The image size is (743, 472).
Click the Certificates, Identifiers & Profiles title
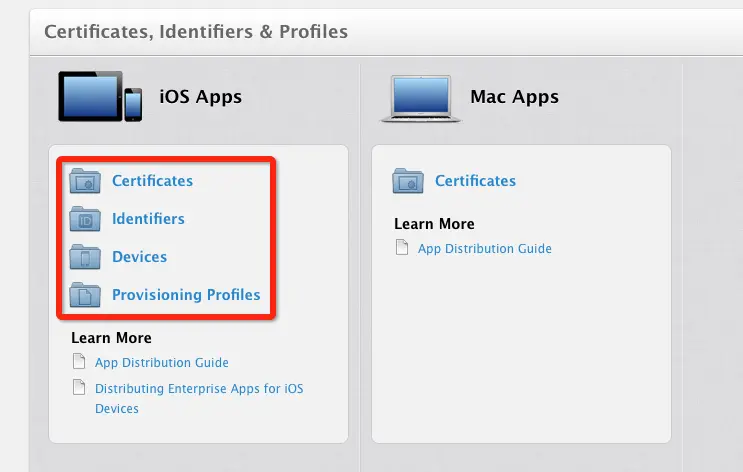point(196,32)
